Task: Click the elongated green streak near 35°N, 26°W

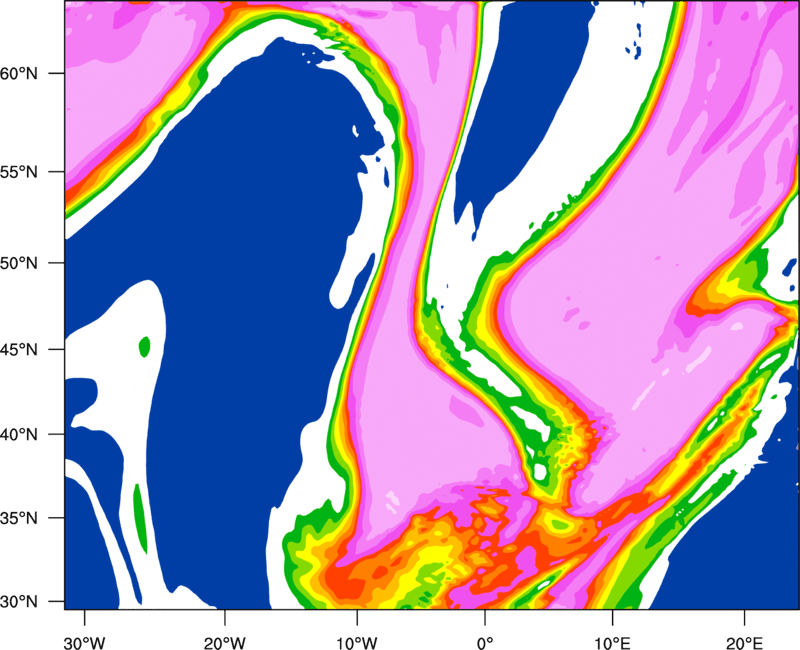Action: 139,518
